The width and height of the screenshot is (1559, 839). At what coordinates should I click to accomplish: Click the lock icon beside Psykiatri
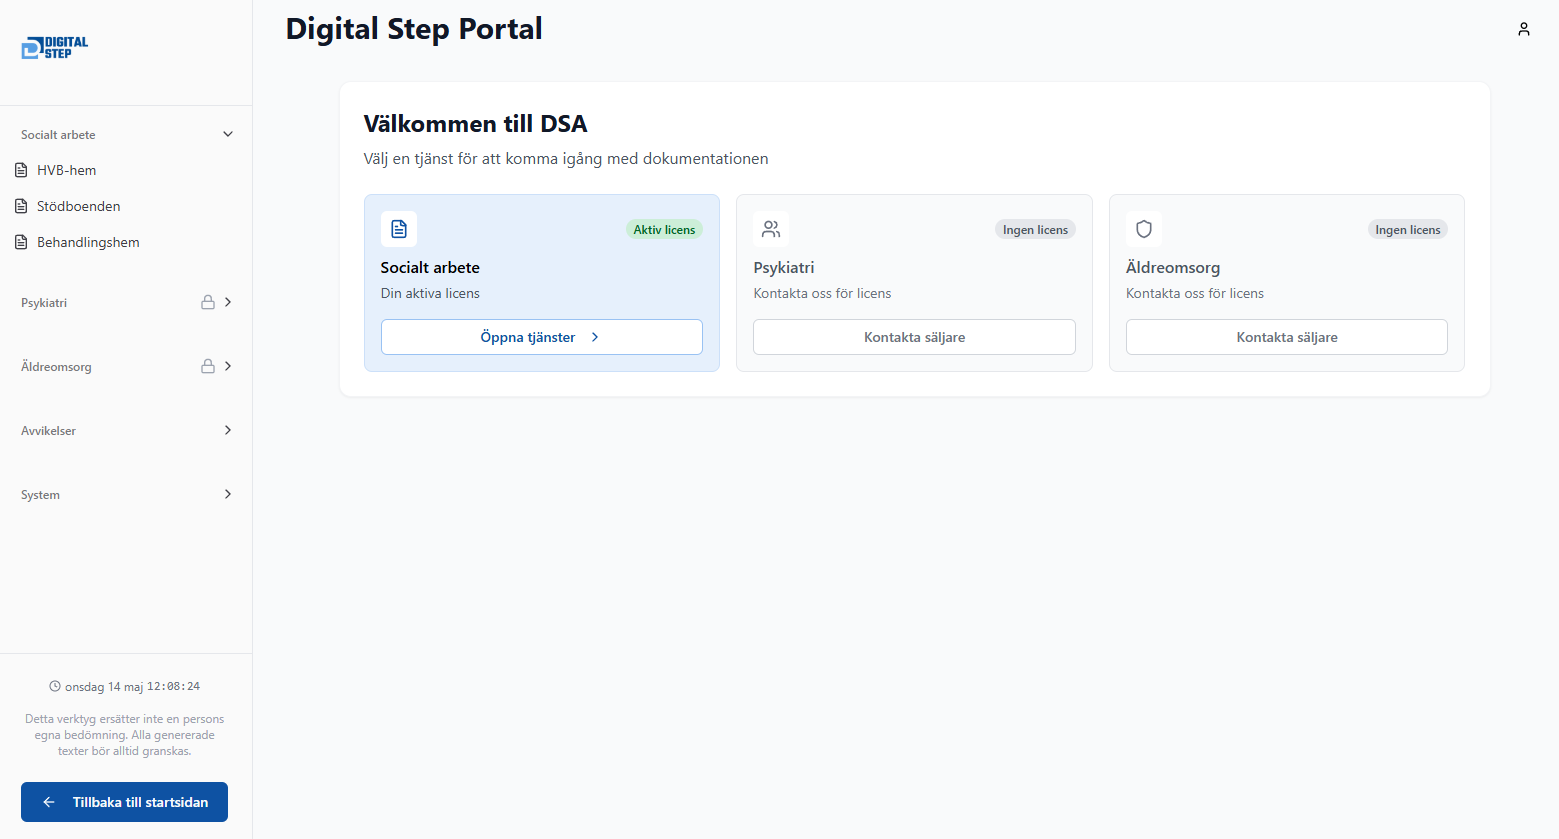coord(208,302)
